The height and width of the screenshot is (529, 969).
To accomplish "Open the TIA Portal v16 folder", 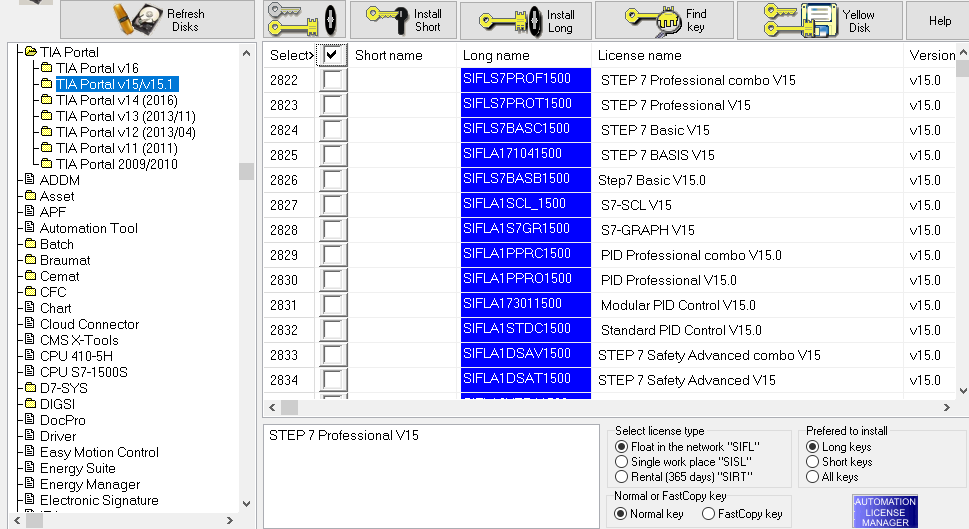I will tap(97, 68).
